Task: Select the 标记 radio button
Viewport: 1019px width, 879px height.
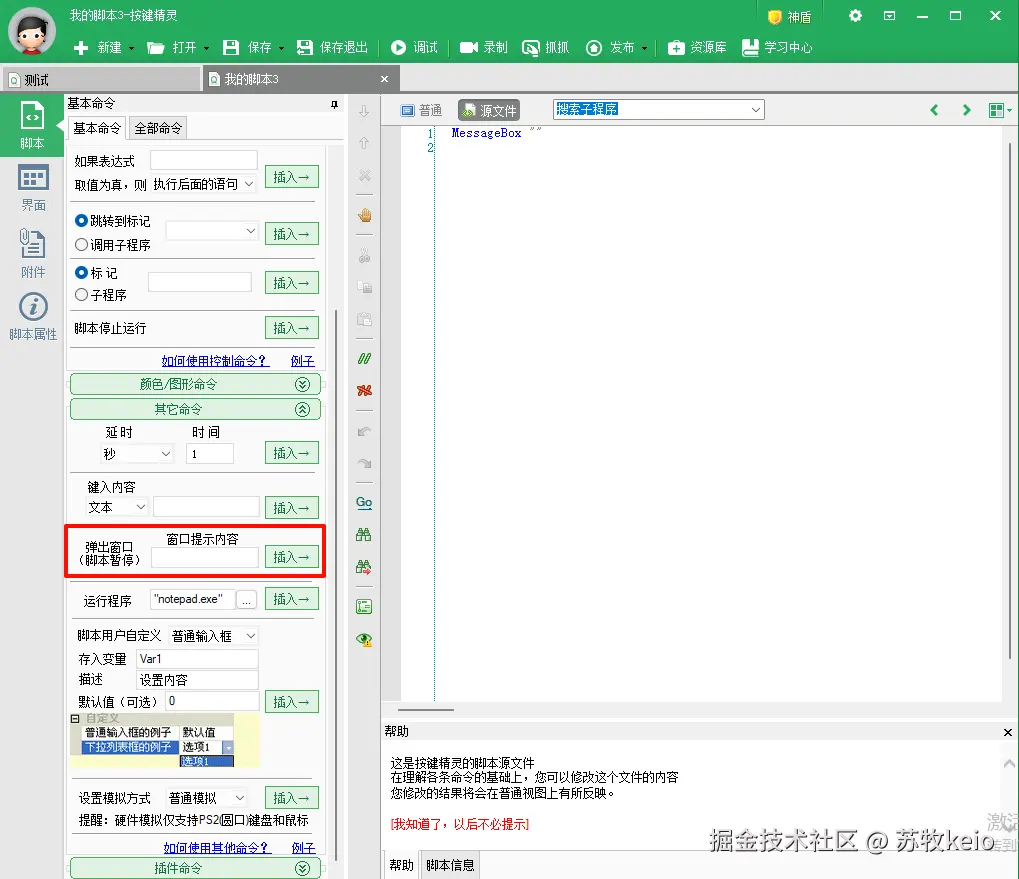Action: pyautogui.click(x=81, y=273)
